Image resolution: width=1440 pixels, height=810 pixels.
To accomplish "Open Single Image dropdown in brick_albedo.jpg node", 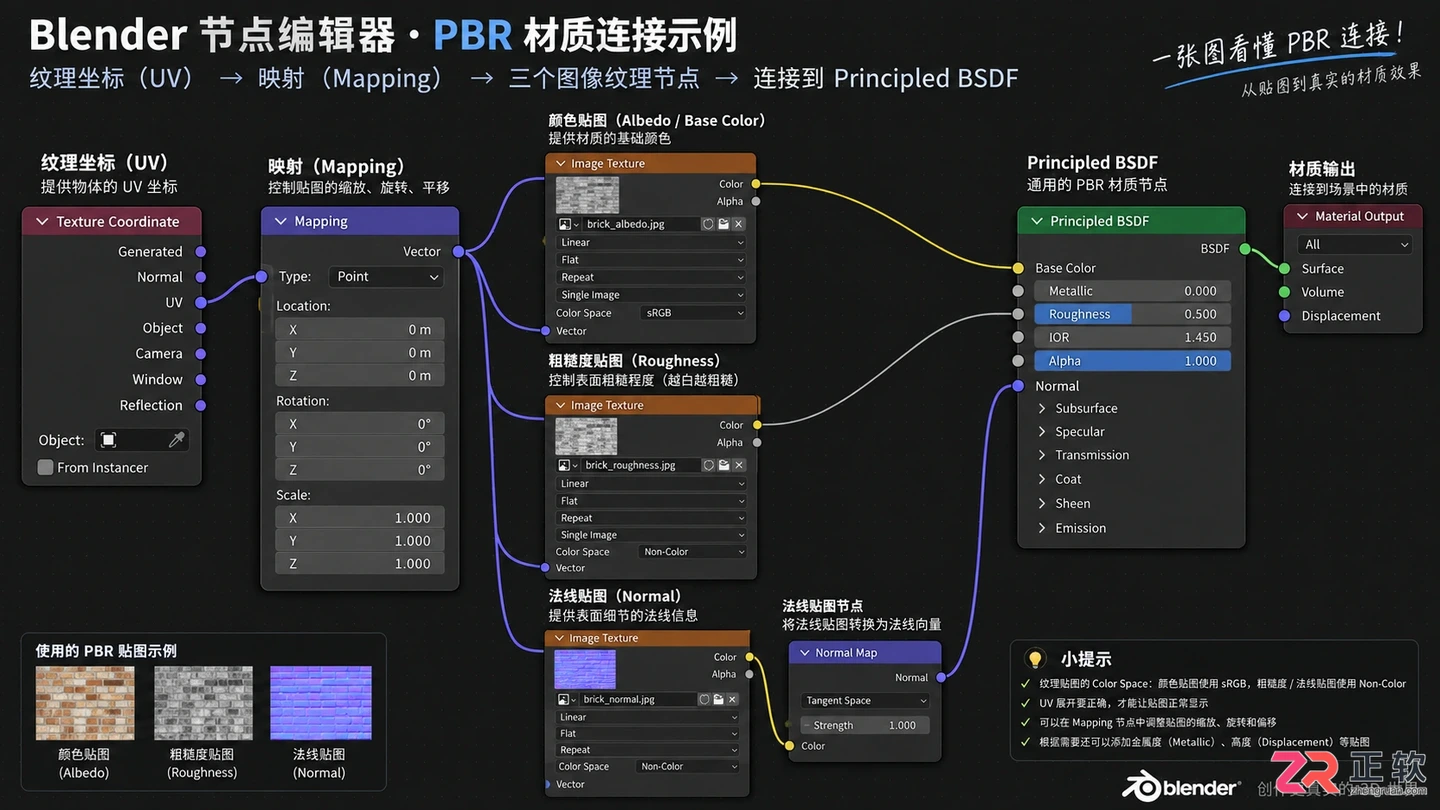I will pos(651,295).
